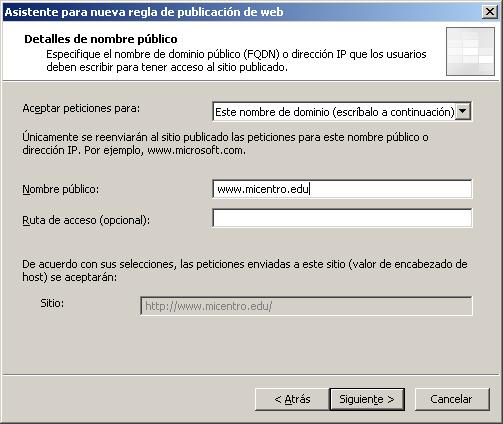The width and height of the screenshot is (503, 424).
Task: Close the web publishing rule wizard window
Action: 490,12
